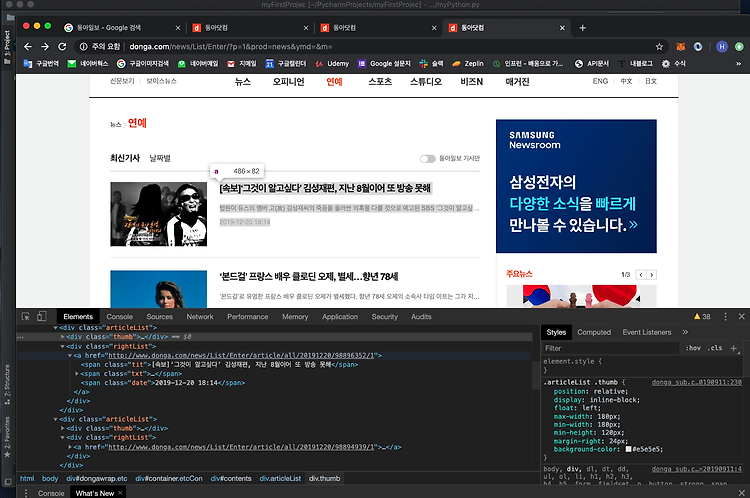Click the #e5e5e5 background-color swatch
Viewport: 750px width, 498px height.
629,449
